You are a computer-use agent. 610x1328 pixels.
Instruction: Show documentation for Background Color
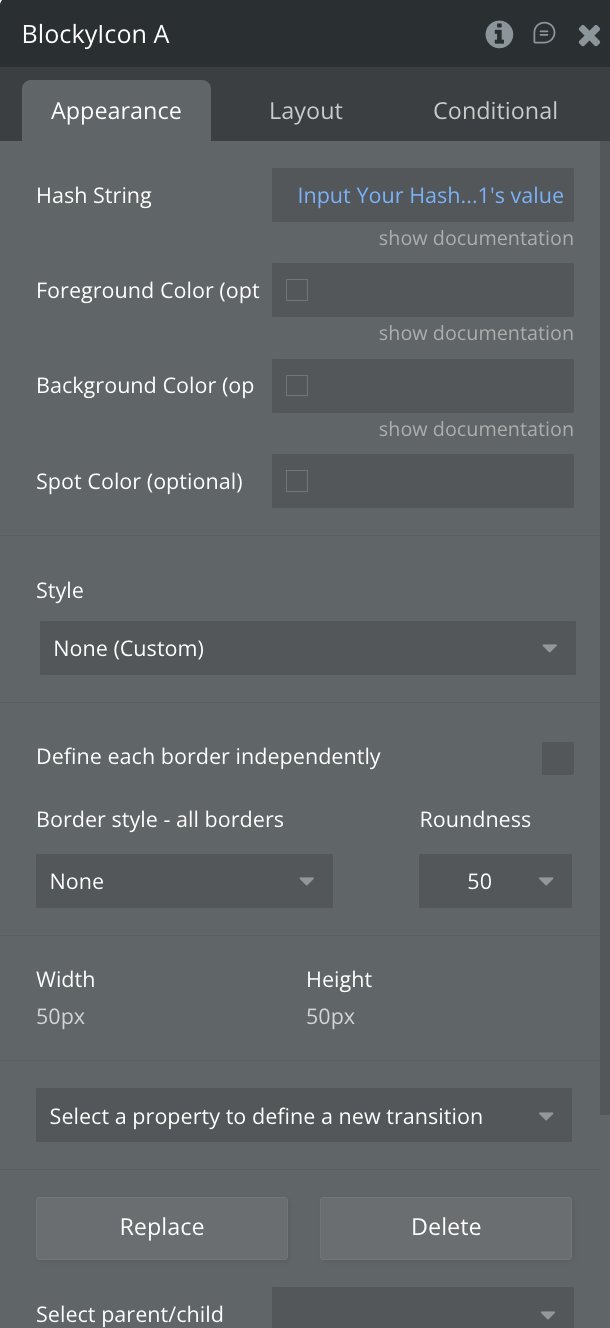tap(476, 429)
